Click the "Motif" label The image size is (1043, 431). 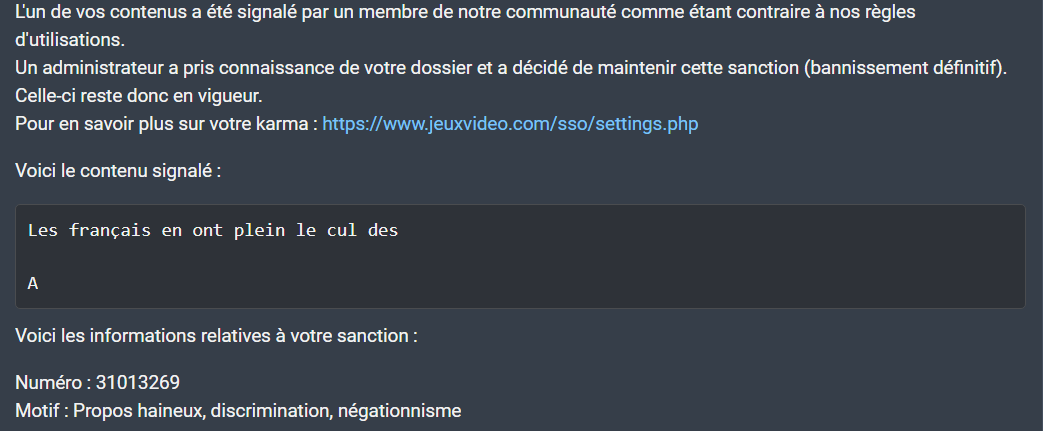pos(39,410)
